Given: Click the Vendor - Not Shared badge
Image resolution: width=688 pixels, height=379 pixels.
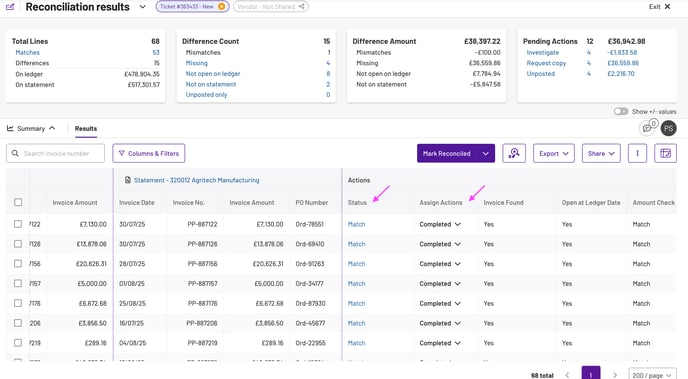Looking at the screenshot, I should 270,7.
